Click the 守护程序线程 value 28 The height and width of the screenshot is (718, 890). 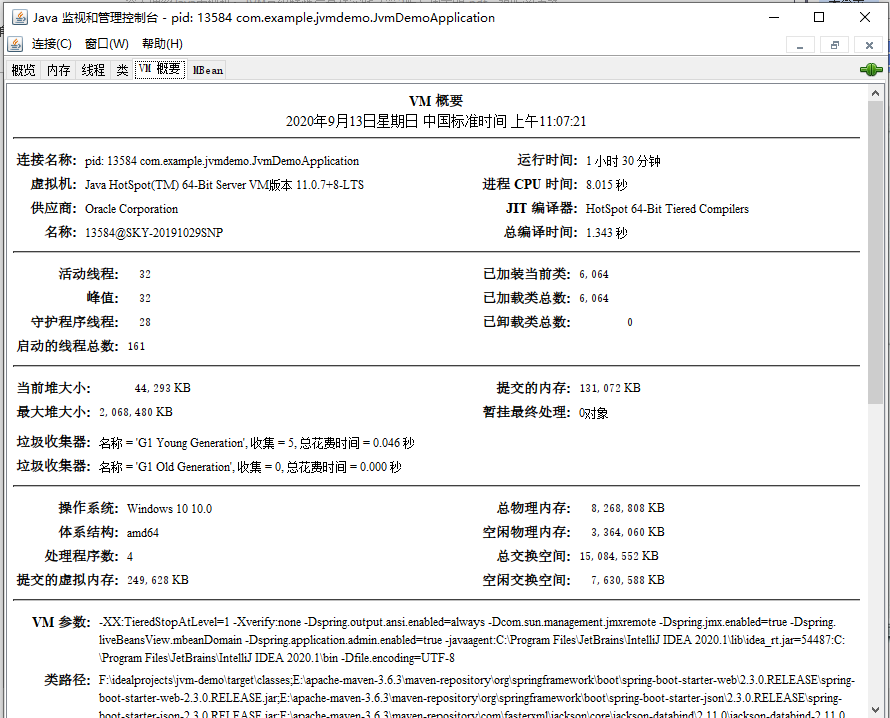click(145, 322)
